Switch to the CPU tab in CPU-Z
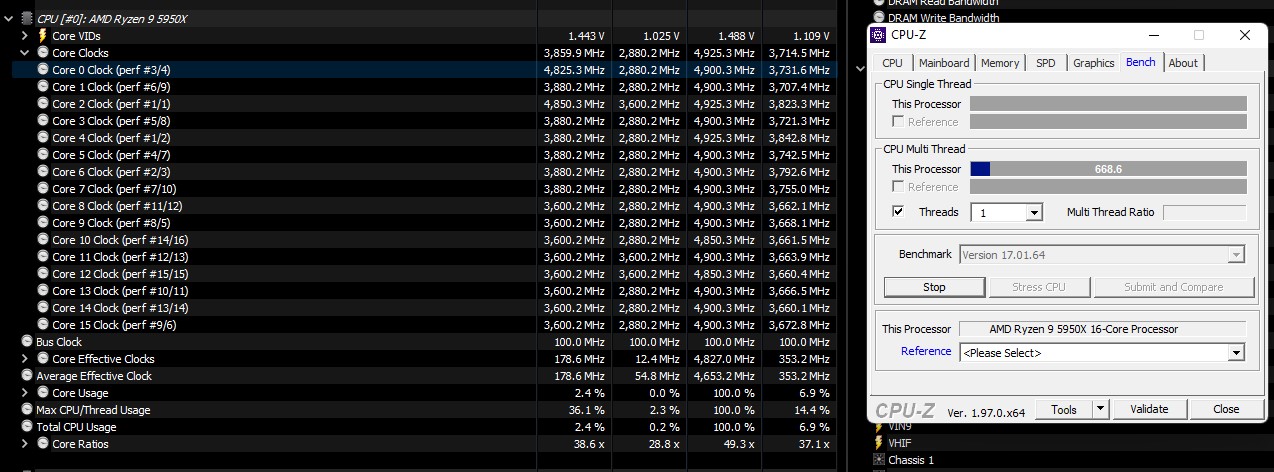 (892, 63)
